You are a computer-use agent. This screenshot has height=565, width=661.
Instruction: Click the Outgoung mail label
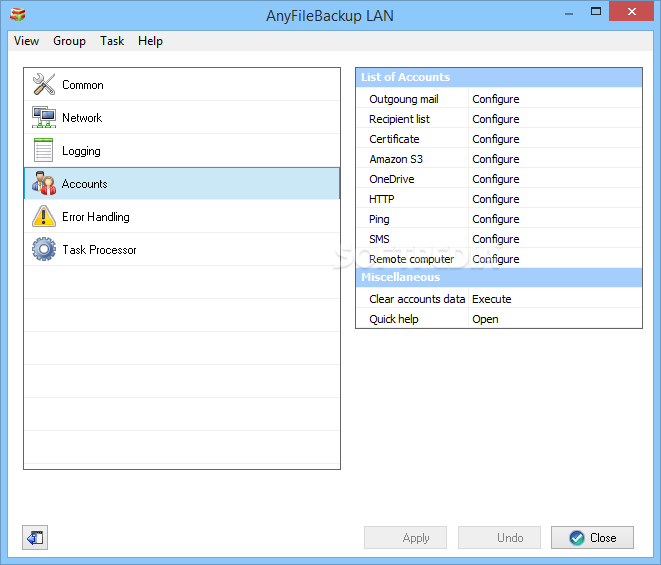point(404,99)
